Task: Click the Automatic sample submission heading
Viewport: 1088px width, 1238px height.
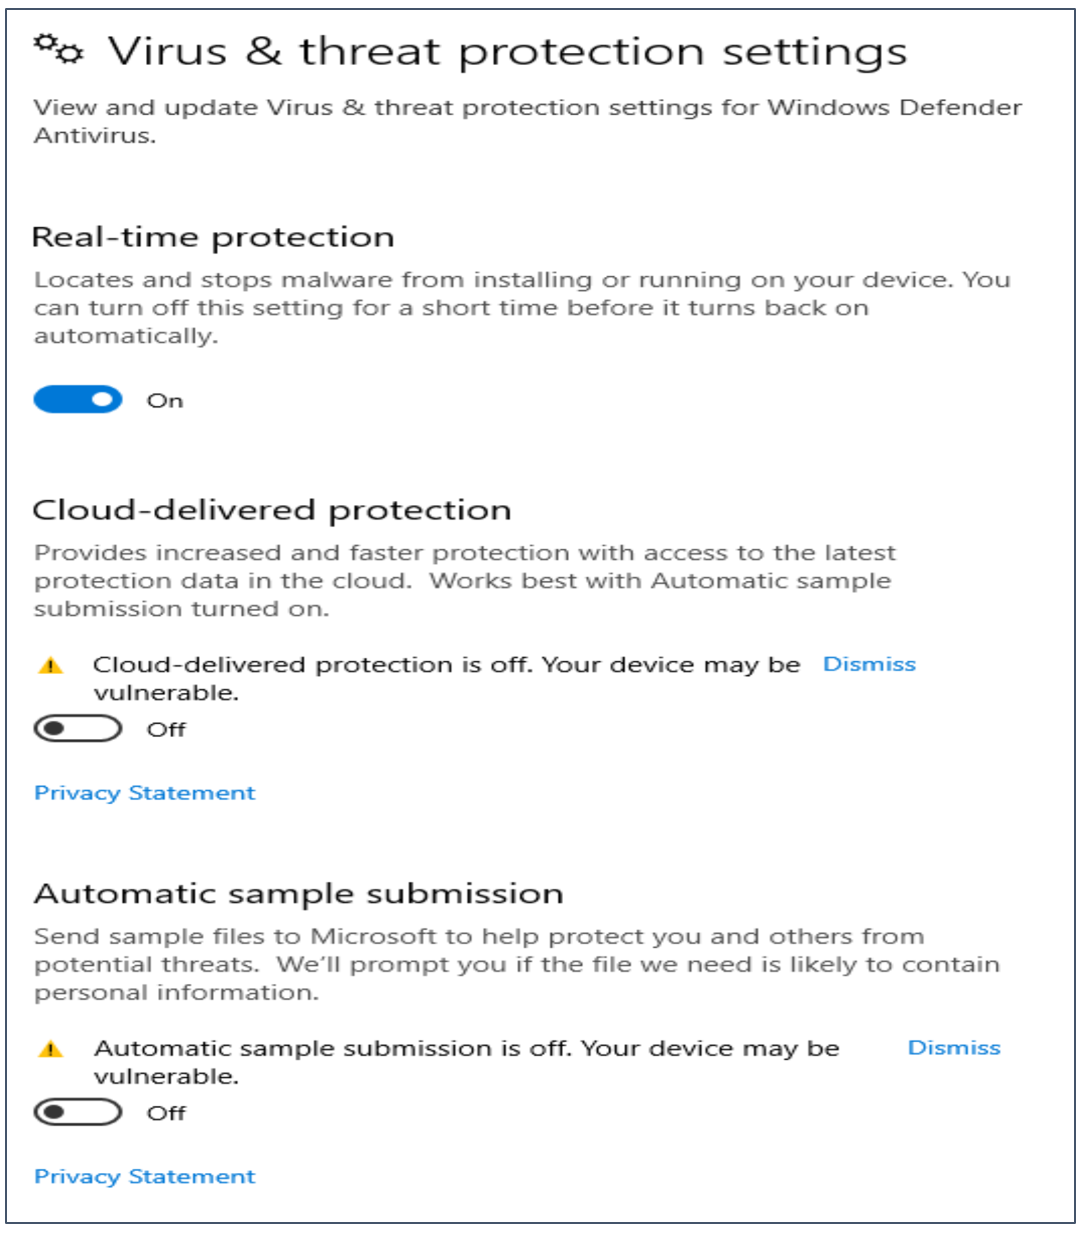Action: coord(299,893)
